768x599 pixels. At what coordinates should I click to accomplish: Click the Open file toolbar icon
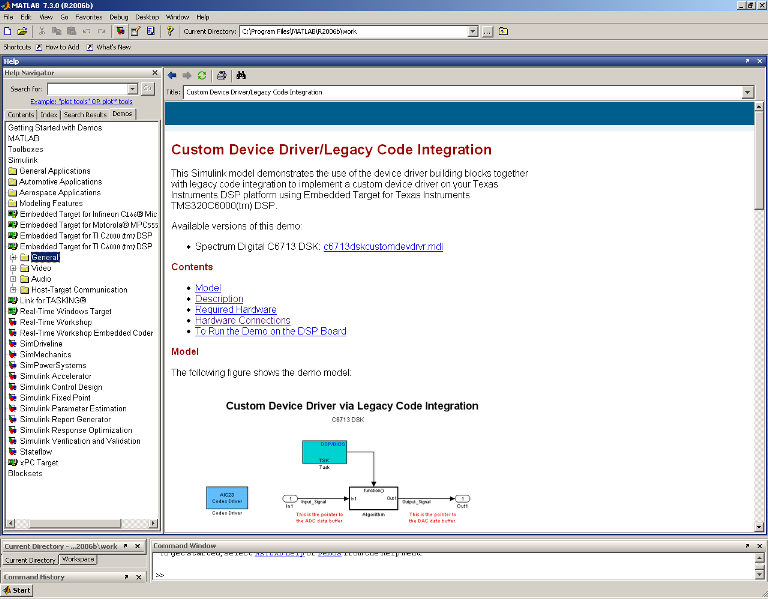click(22, 31)
